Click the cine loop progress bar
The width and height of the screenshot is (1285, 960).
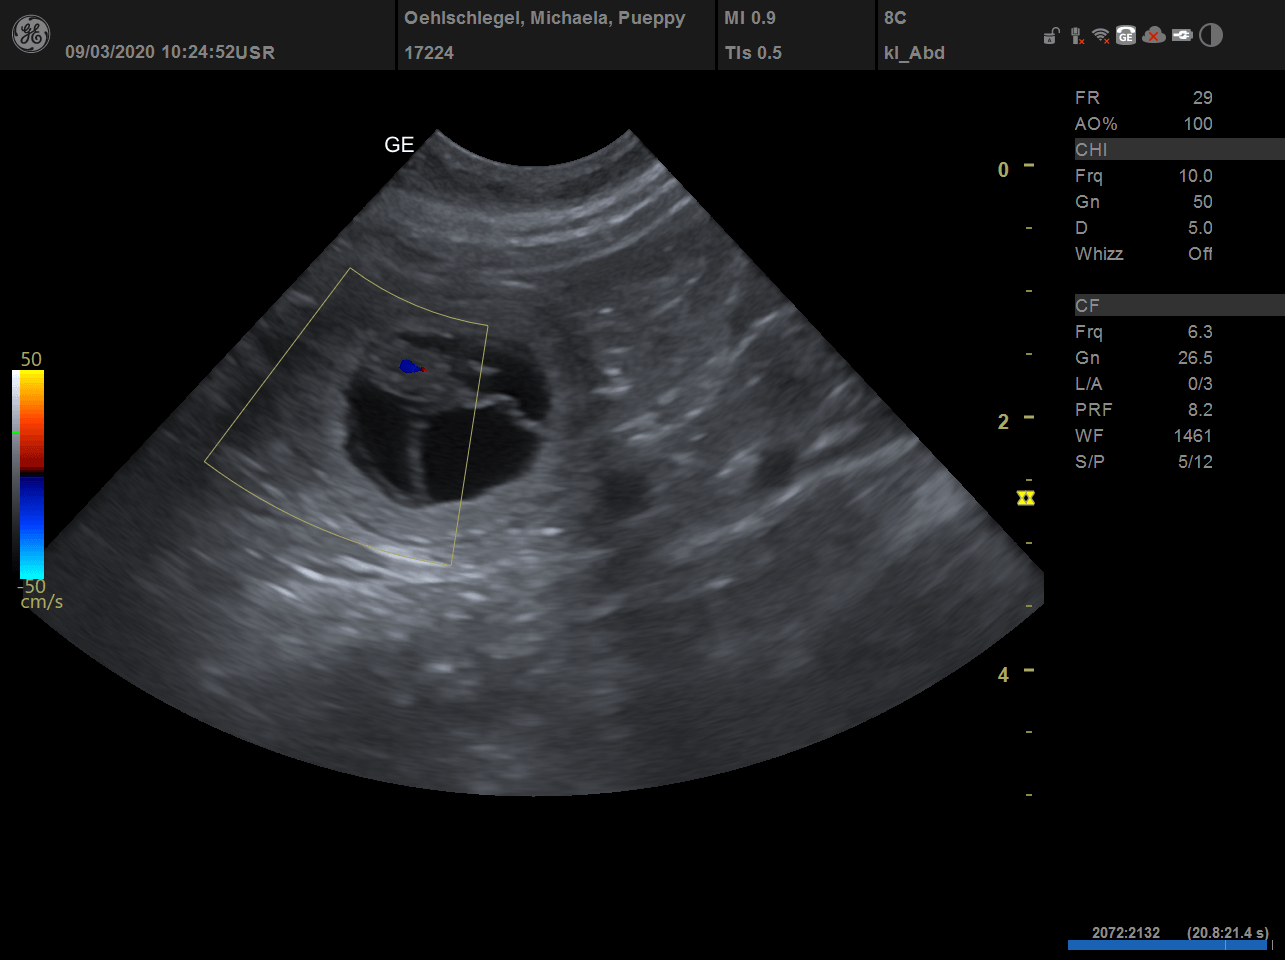point(1168,944)
